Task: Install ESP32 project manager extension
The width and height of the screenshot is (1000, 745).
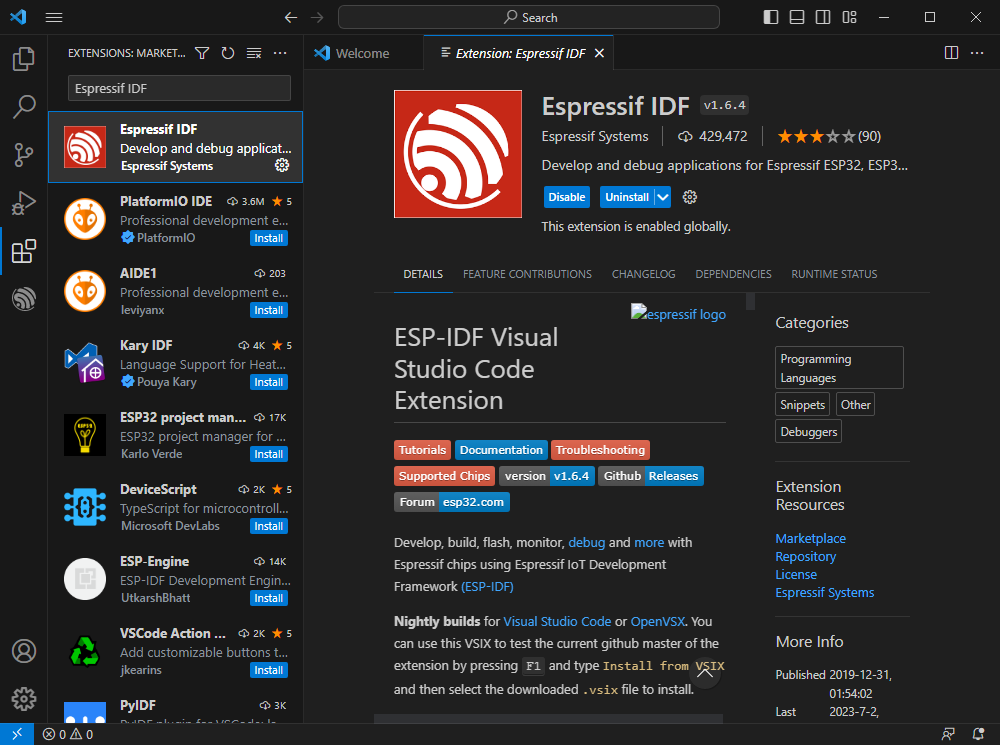Action: click(268, 454)
